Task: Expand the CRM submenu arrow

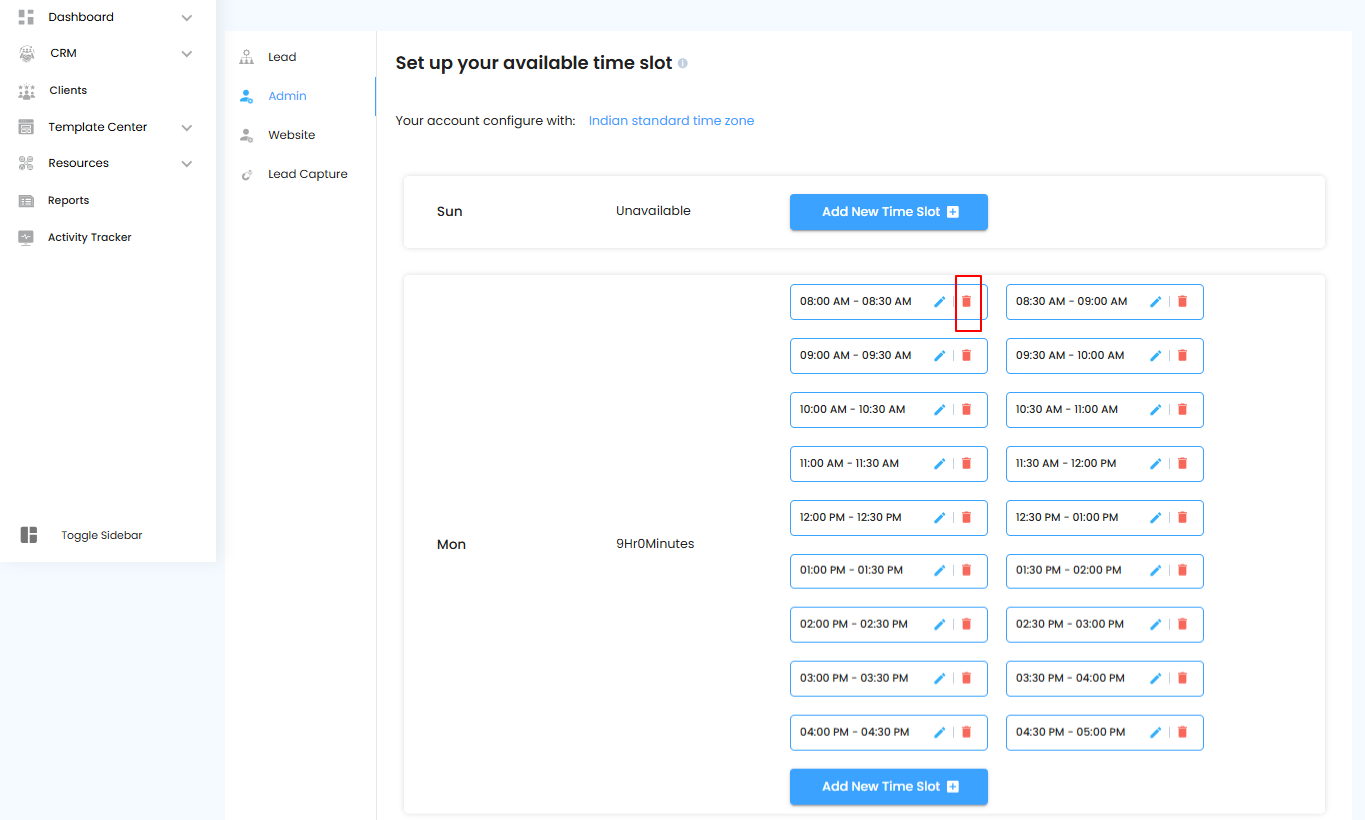Action: click(x=187, y=54)
